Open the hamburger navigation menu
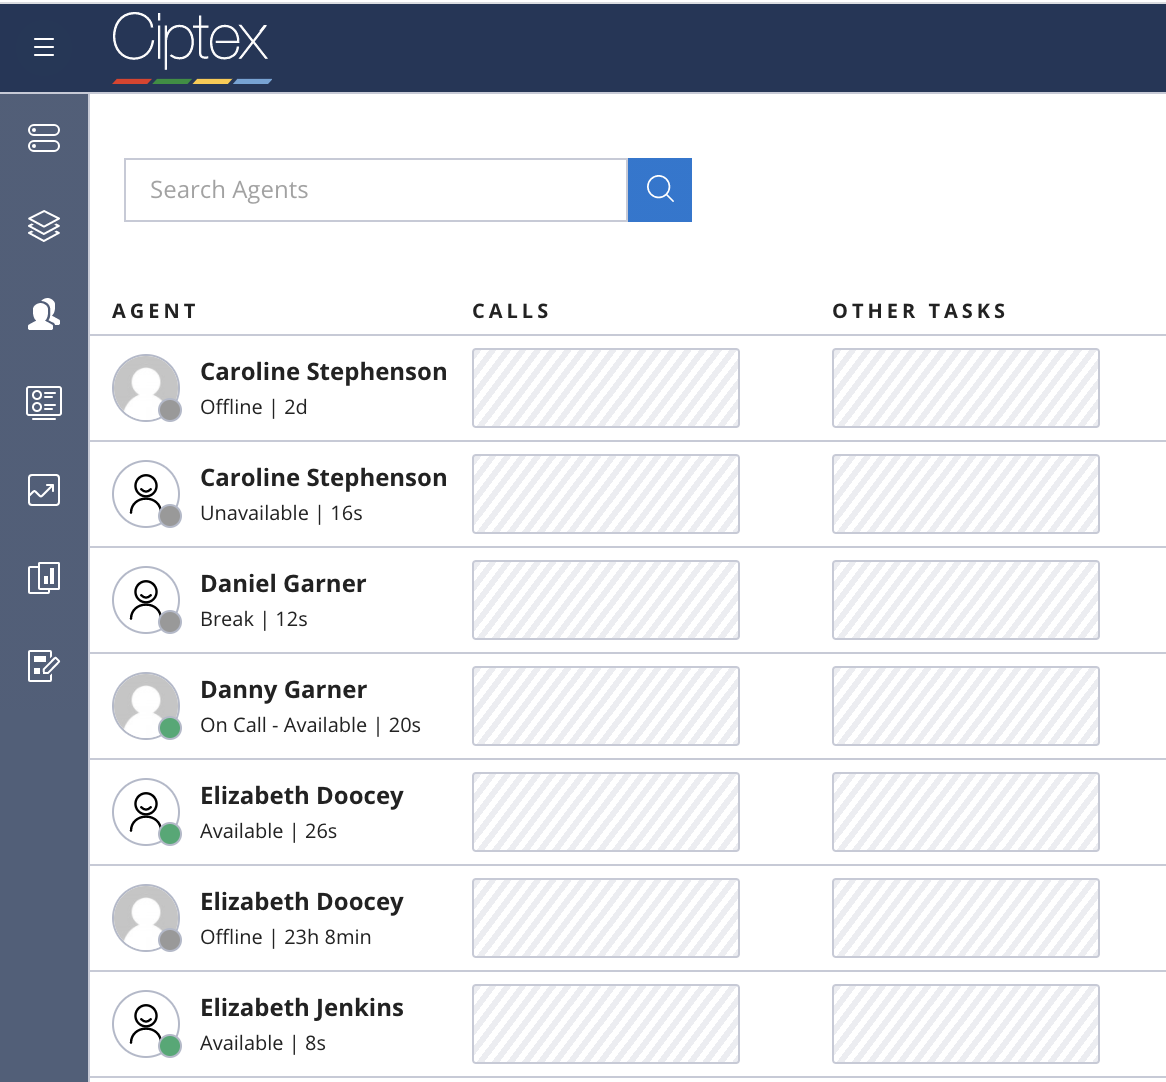 coord(44,47)
